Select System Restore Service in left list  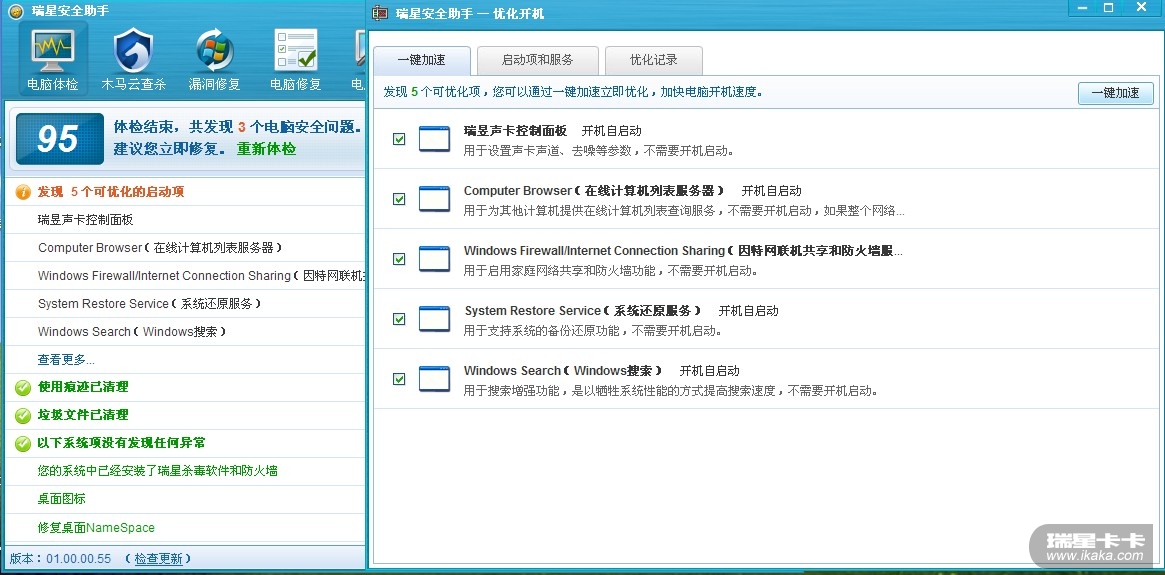(x=184, y=304)
